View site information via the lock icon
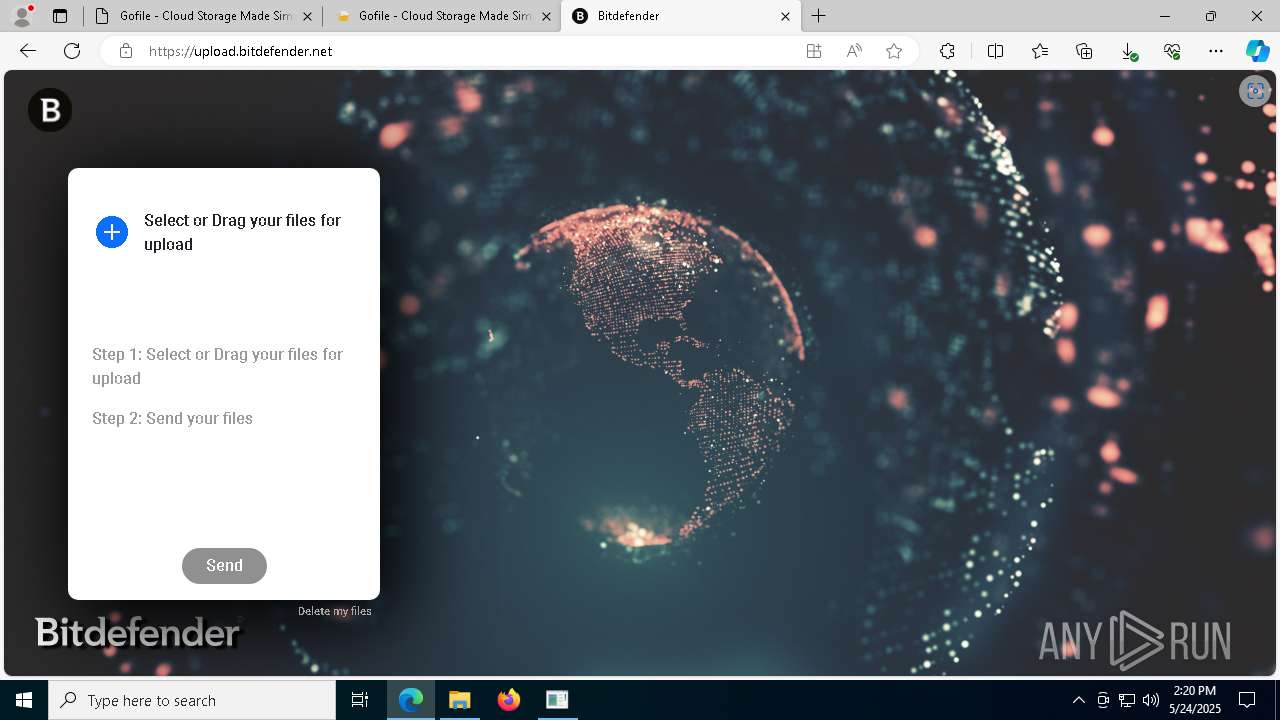The height and width of the screenshot is (720, 1280). tap(126, 51)
